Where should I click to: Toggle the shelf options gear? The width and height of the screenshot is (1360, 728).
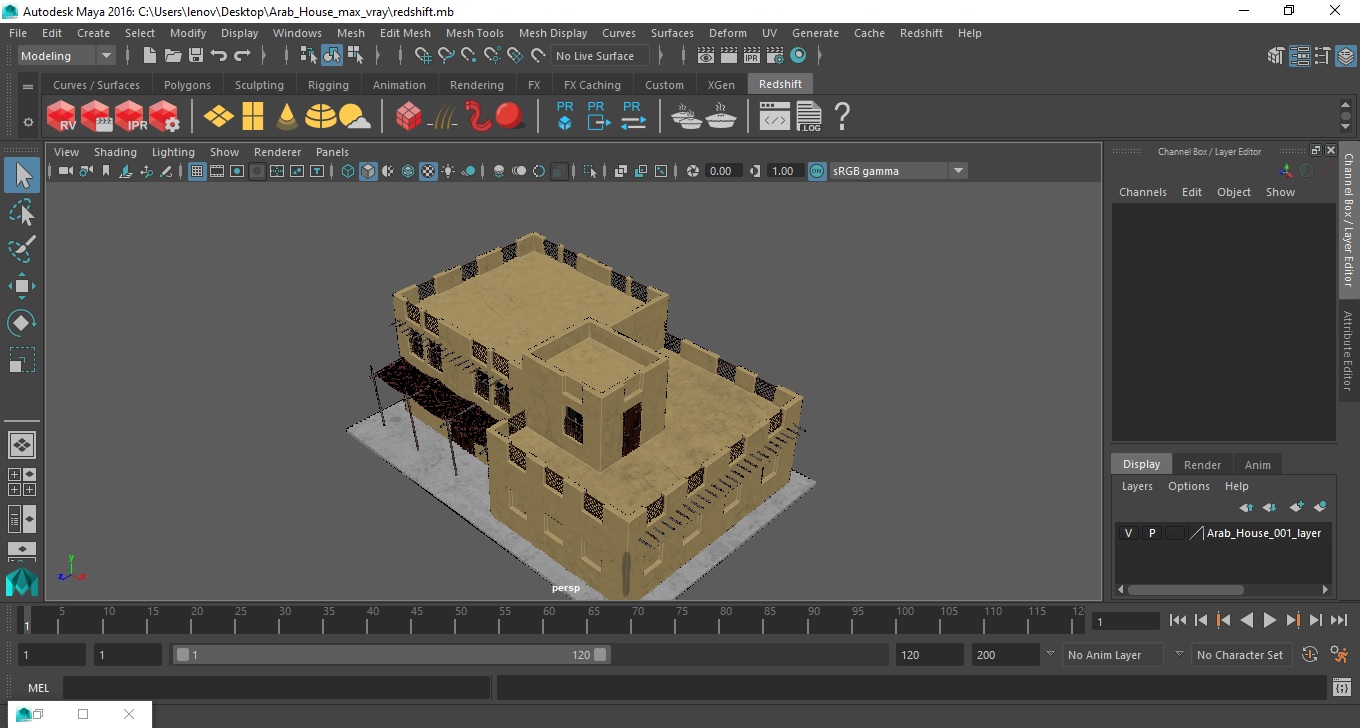pyautogui.click(x=28, y=122)
